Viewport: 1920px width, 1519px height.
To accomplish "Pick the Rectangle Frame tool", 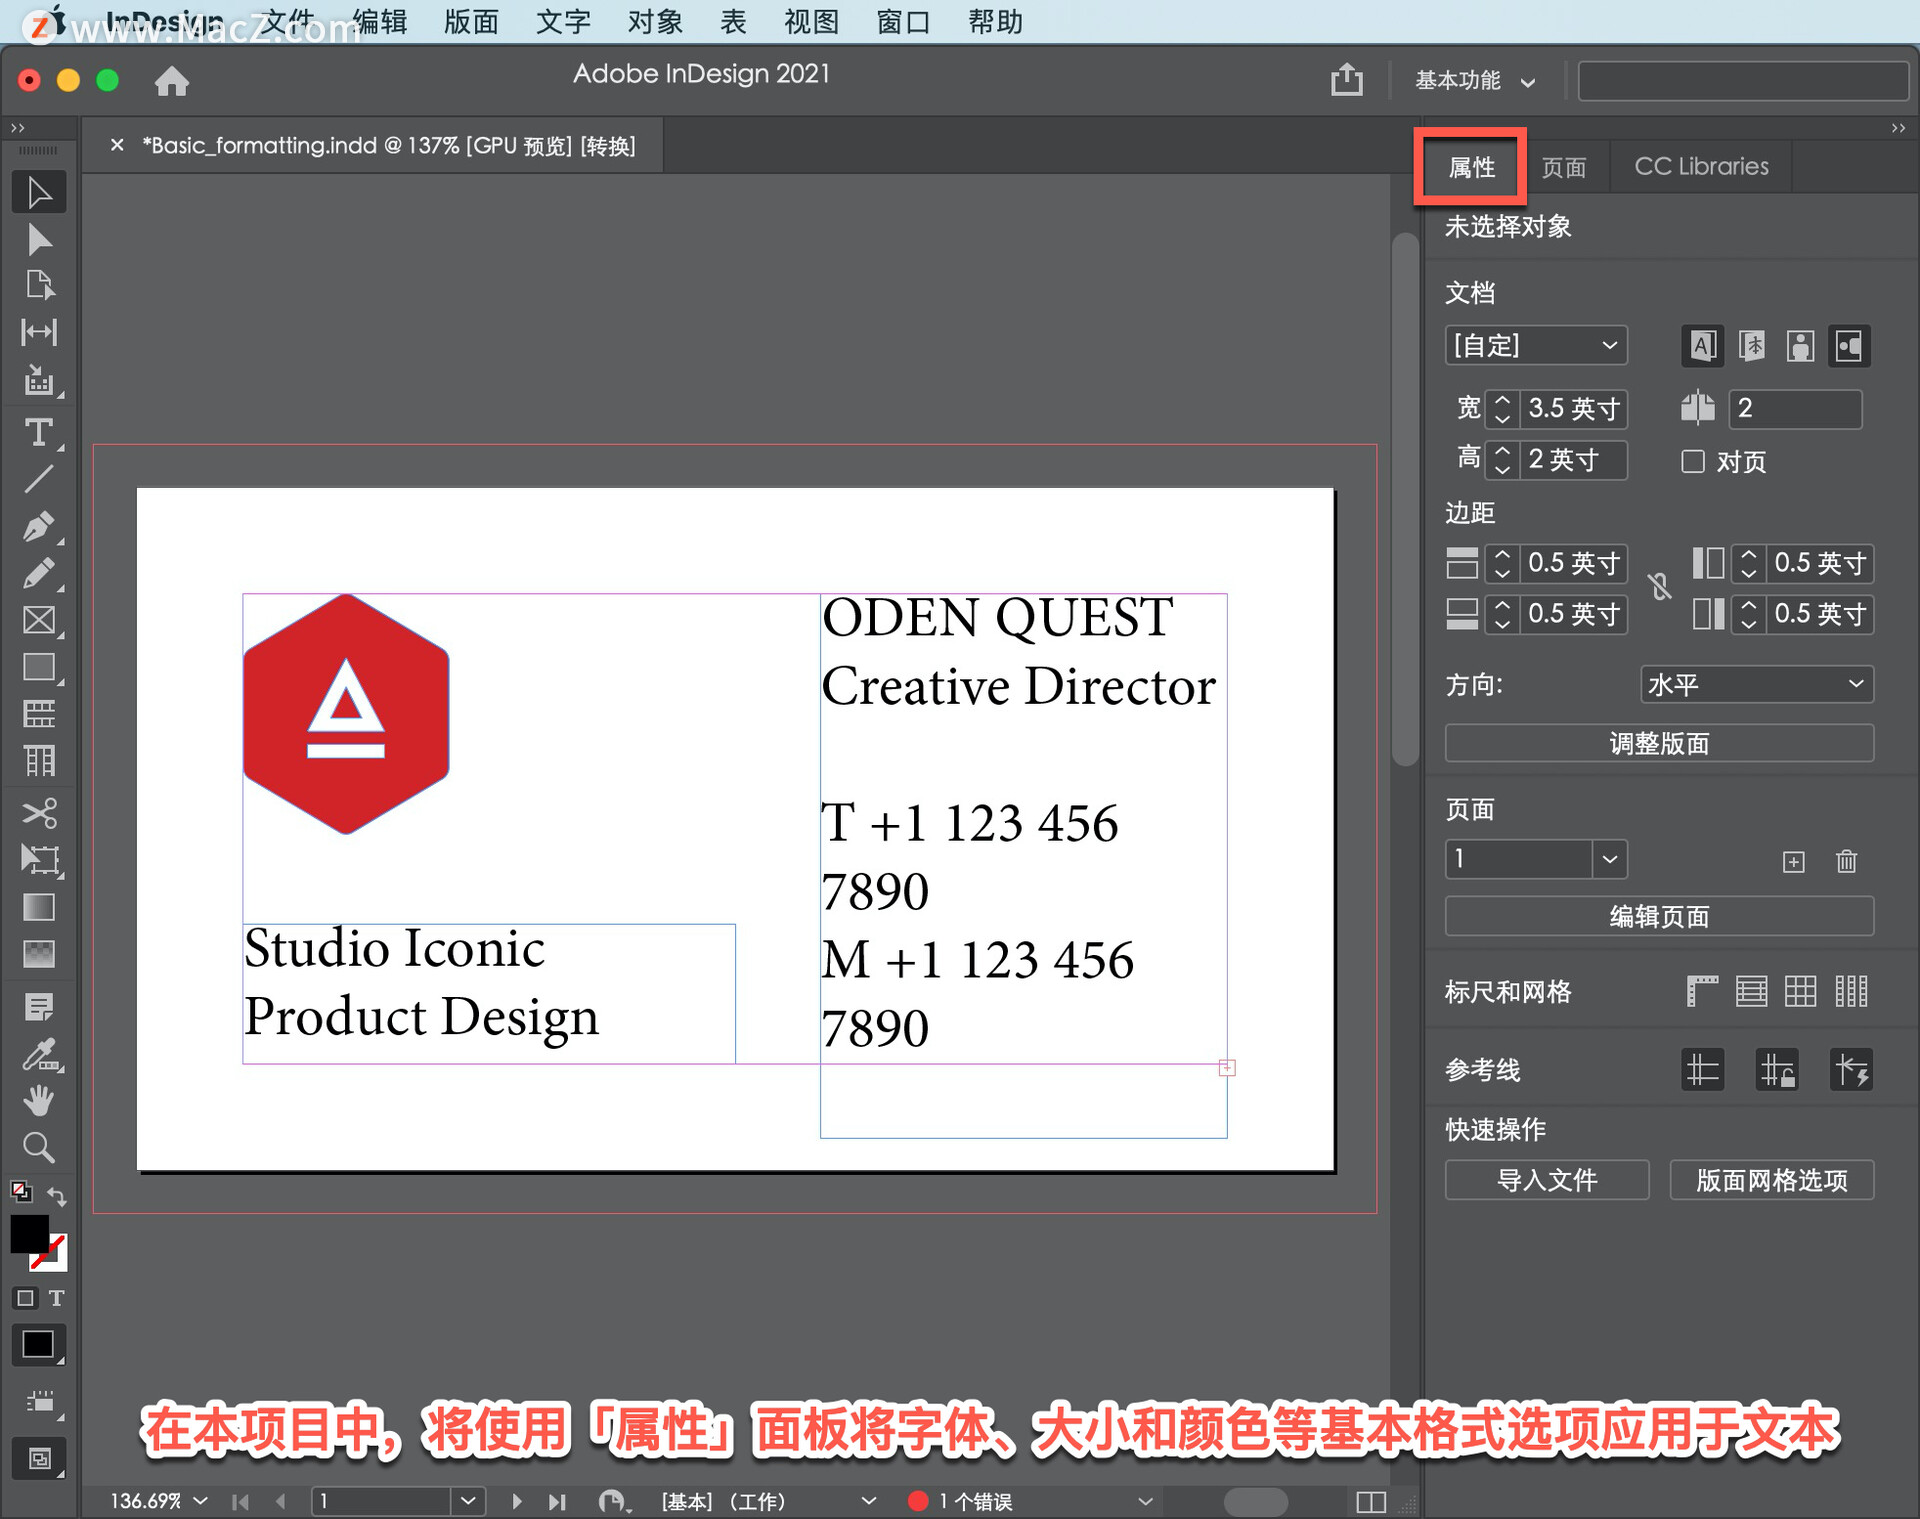I will pyautogui.click(x=40, y=620).
